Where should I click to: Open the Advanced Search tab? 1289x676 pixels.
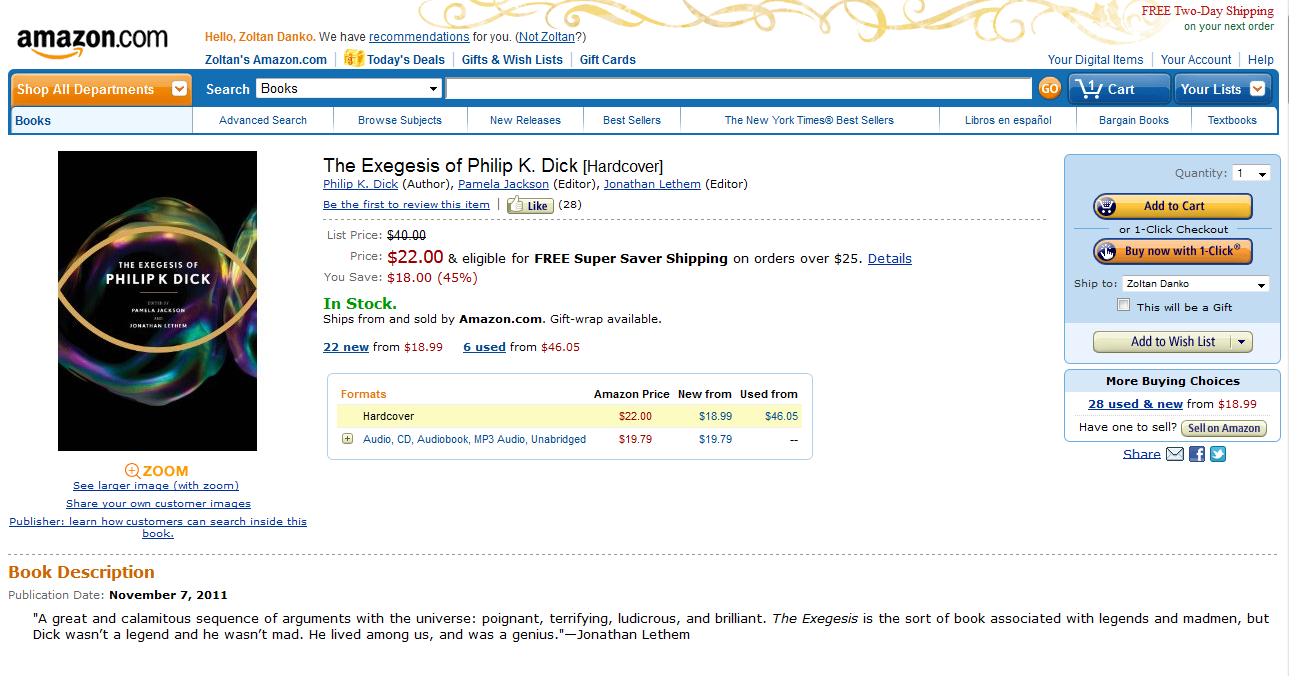point(263,120)
